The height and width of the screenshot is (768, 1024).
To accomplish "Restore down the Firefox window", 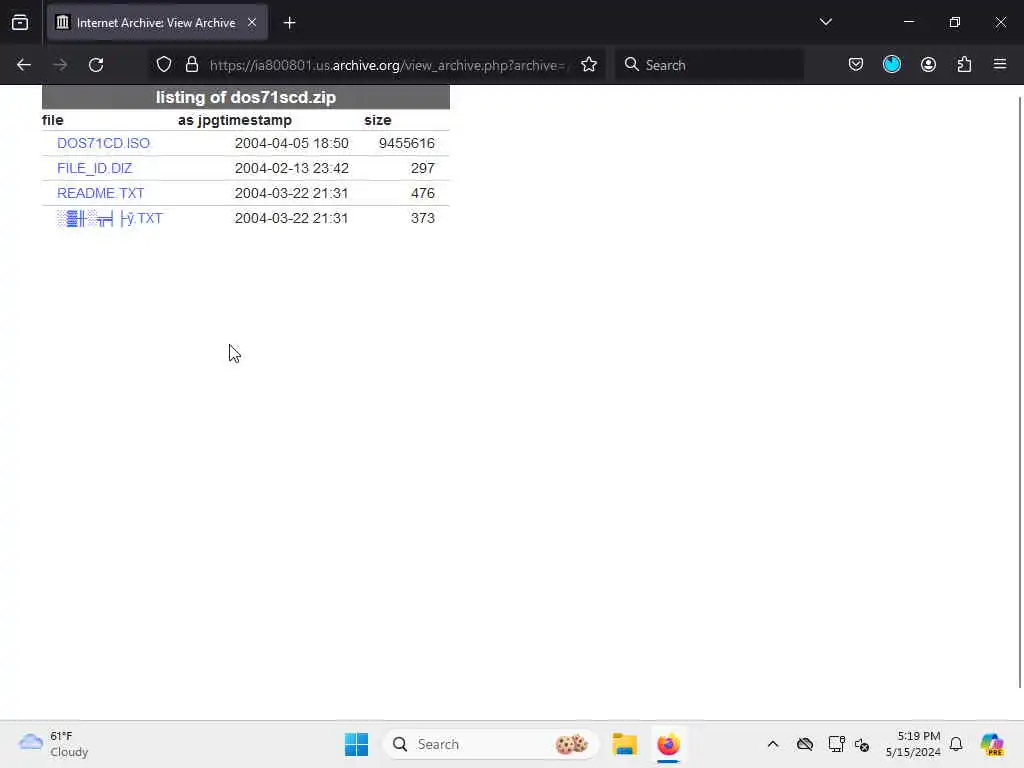I will (x=954, y=22).
